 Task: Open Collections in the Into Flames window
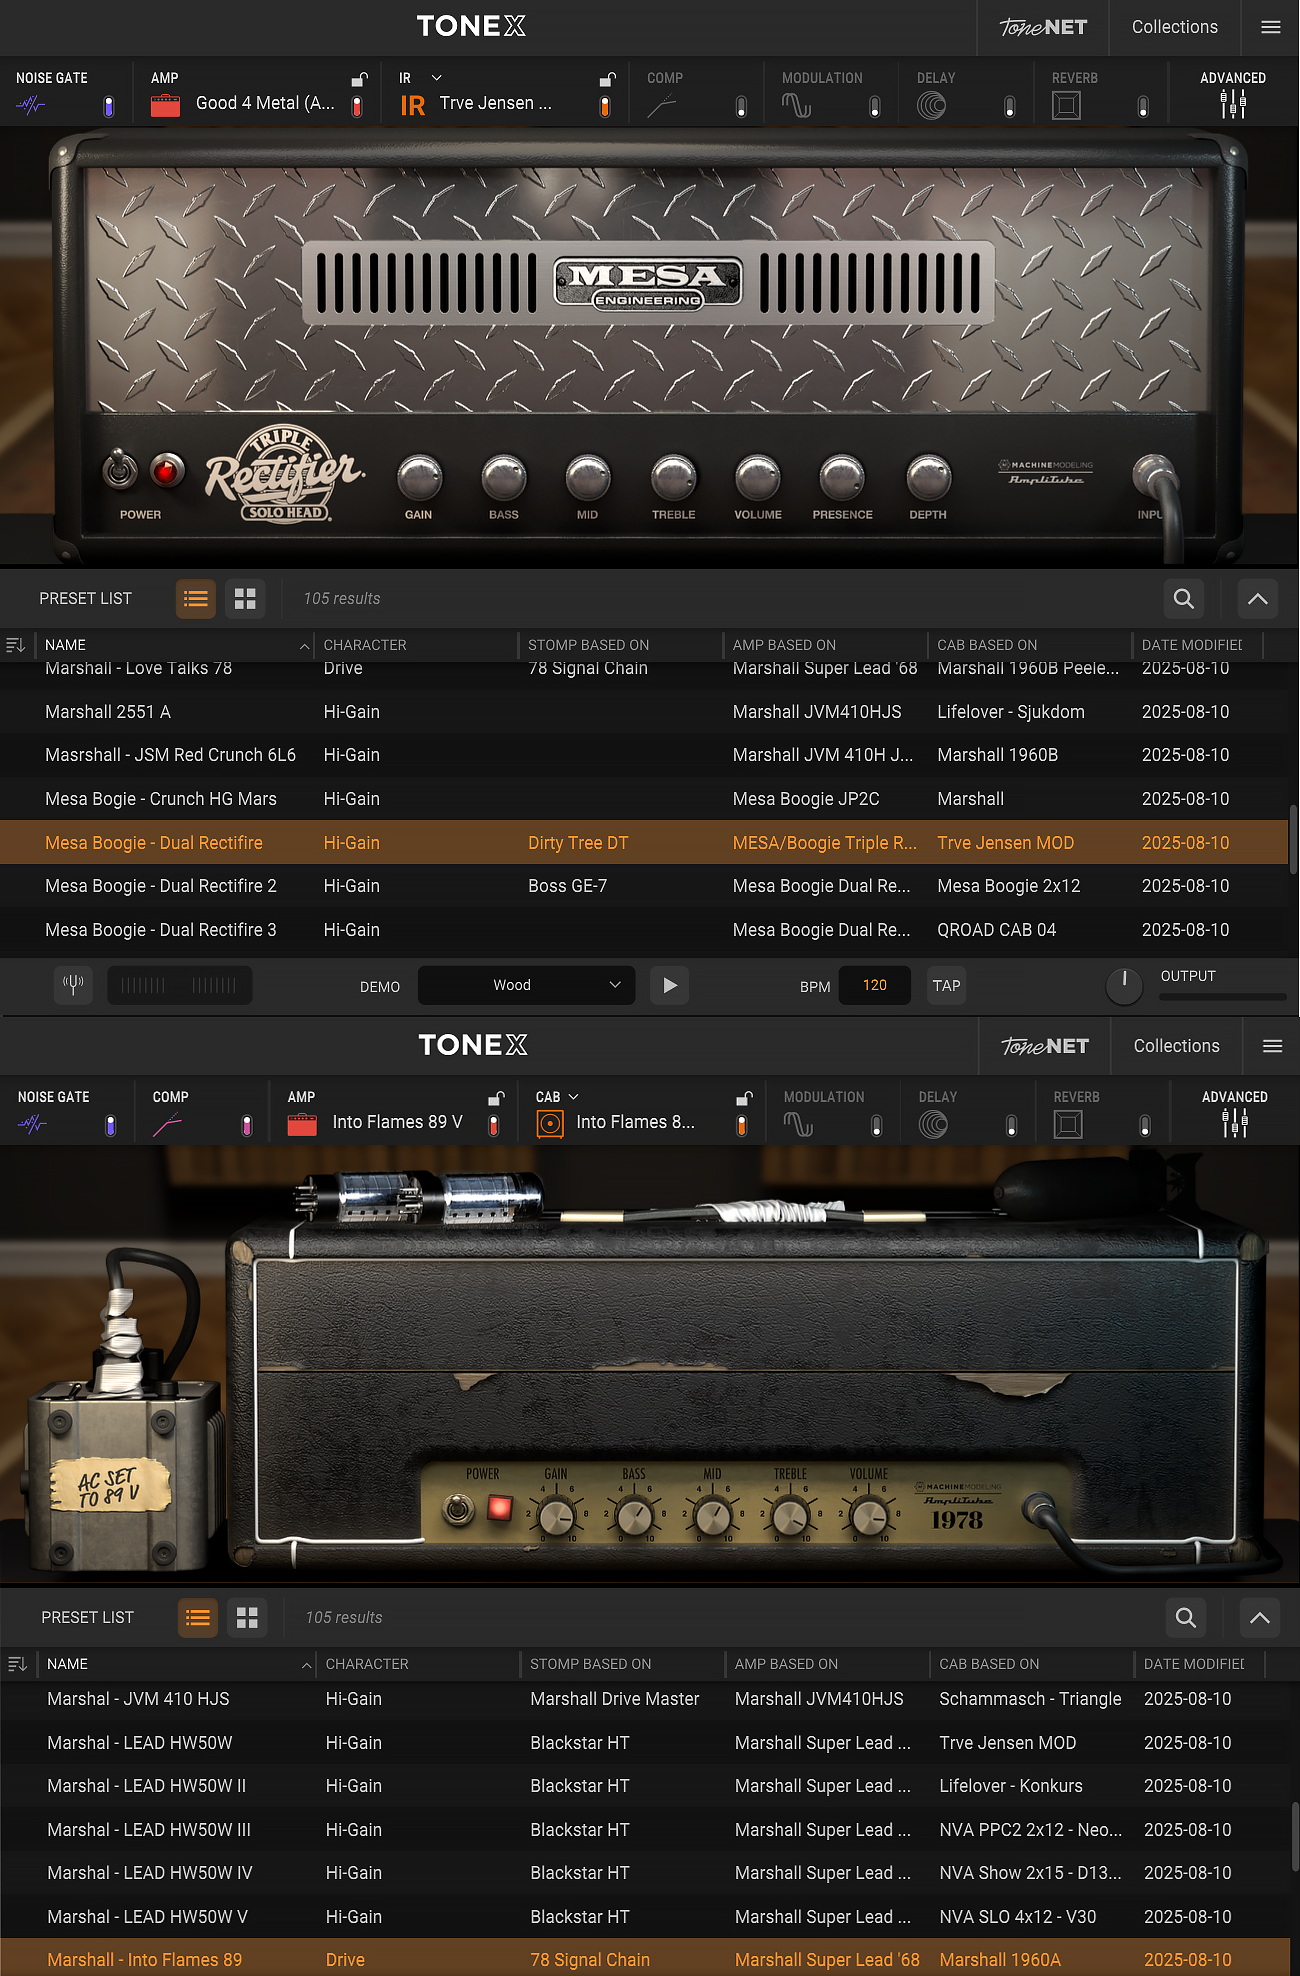[1177, 1046]
